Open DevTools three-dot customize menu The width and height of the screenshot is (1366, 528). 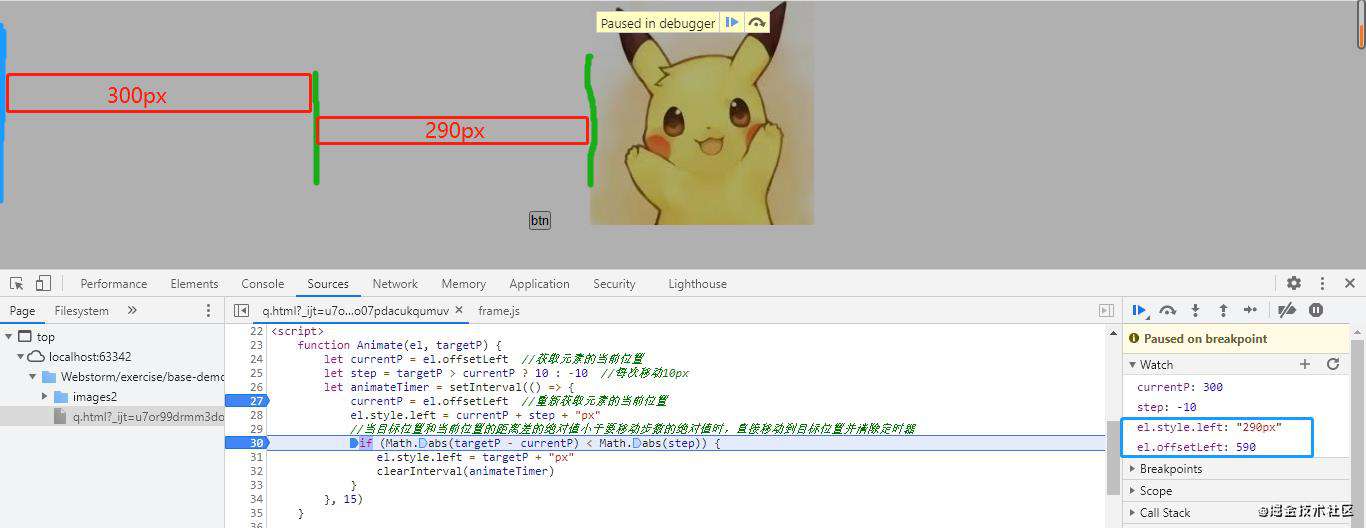pos(1322,284)
